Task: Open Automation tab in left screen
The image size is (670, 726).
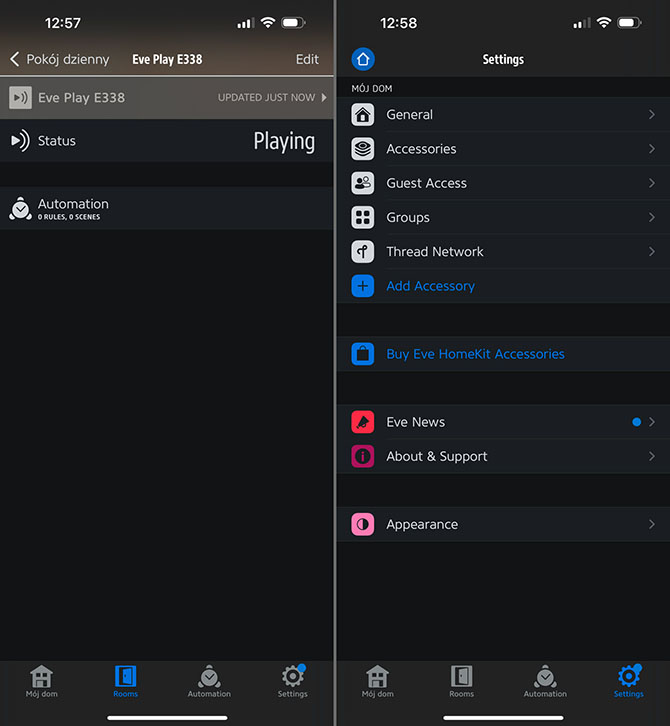Action: 209,681
